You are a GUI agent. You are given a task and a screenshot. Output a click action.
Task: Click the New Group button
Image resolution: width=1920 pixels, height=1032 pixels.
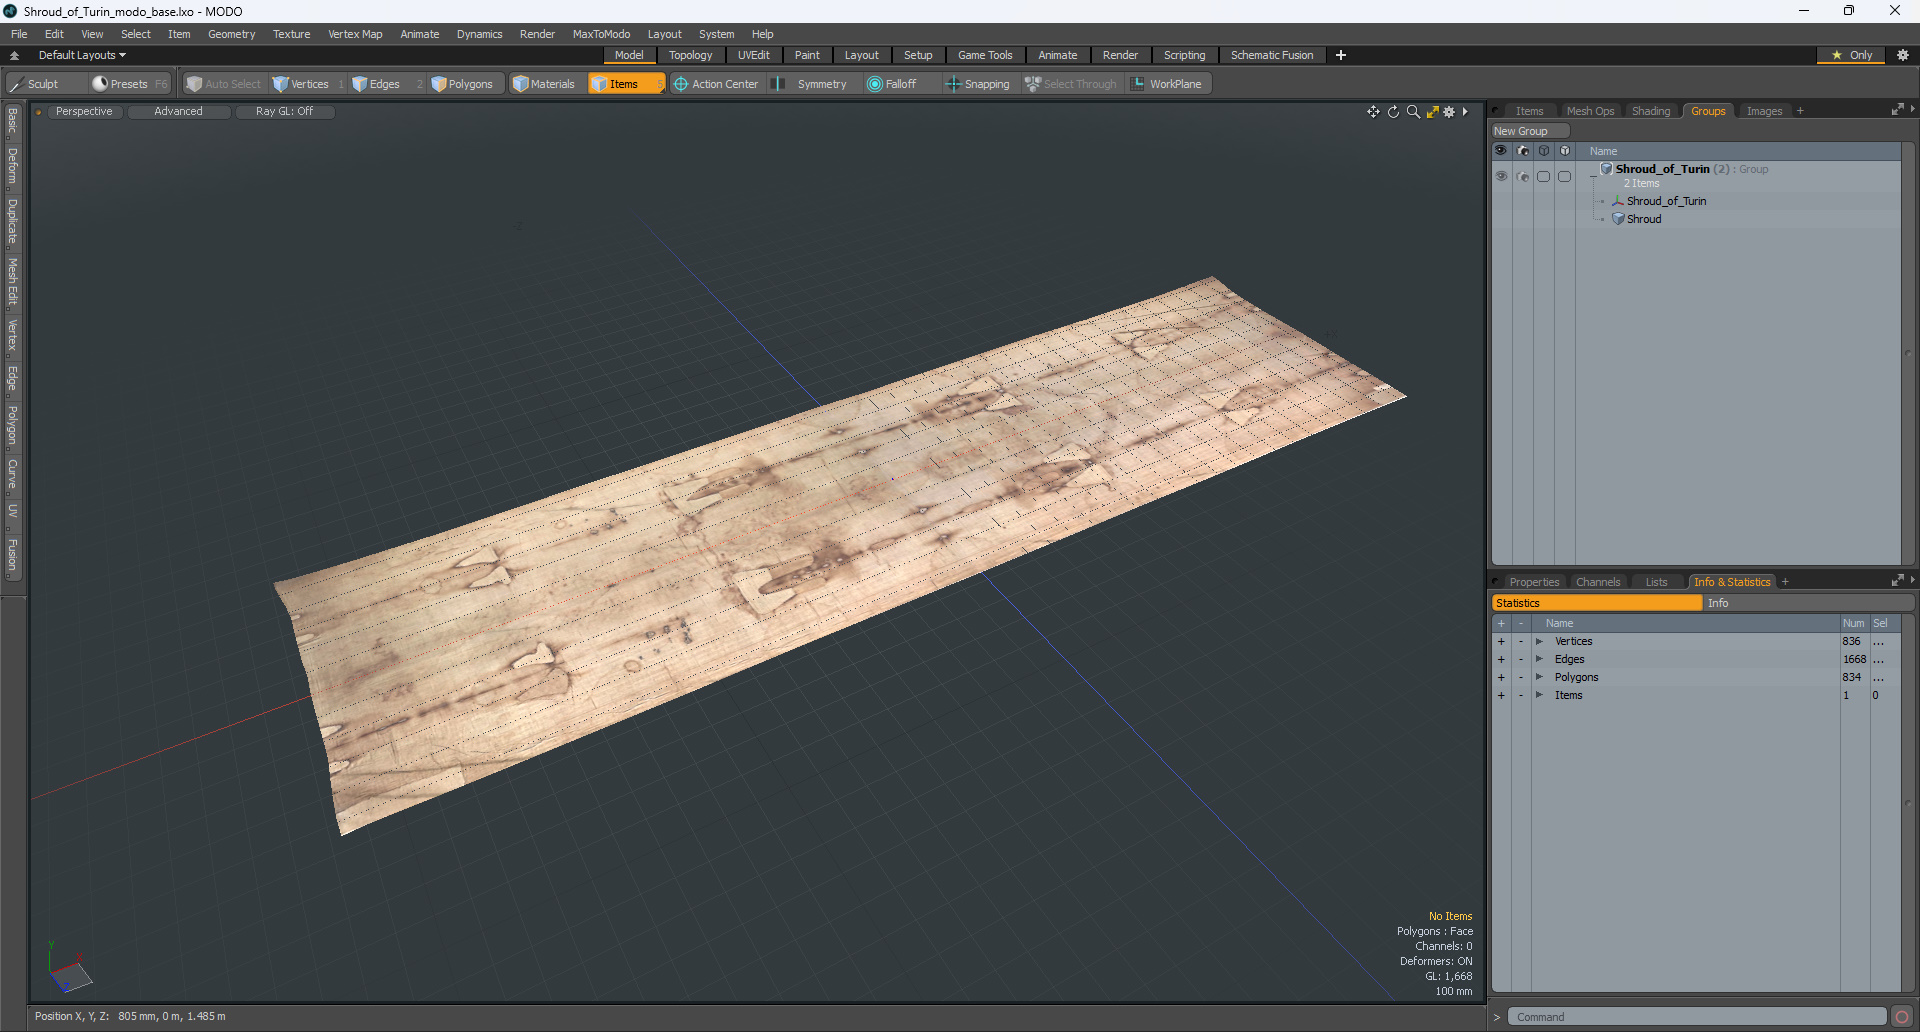point(1530,131)
